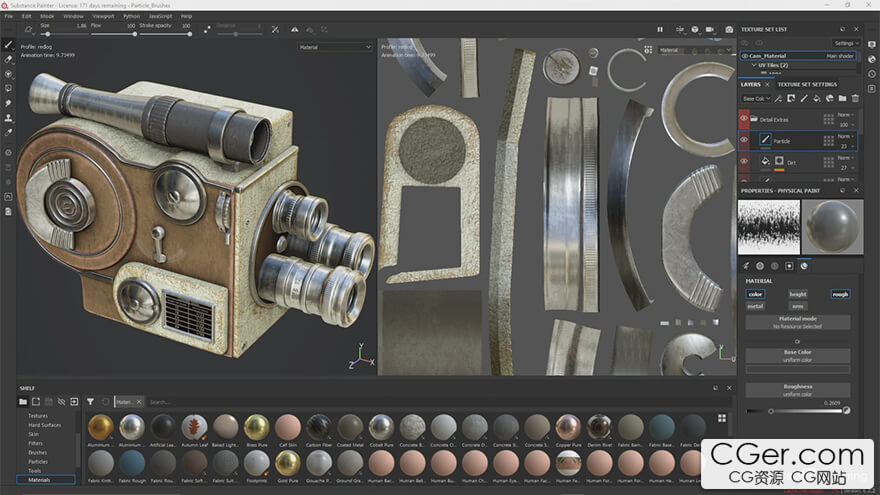Open the Base Col channel dropdown
The width and height of the screenshot is (880, 495).
click(x=757, y=99)
